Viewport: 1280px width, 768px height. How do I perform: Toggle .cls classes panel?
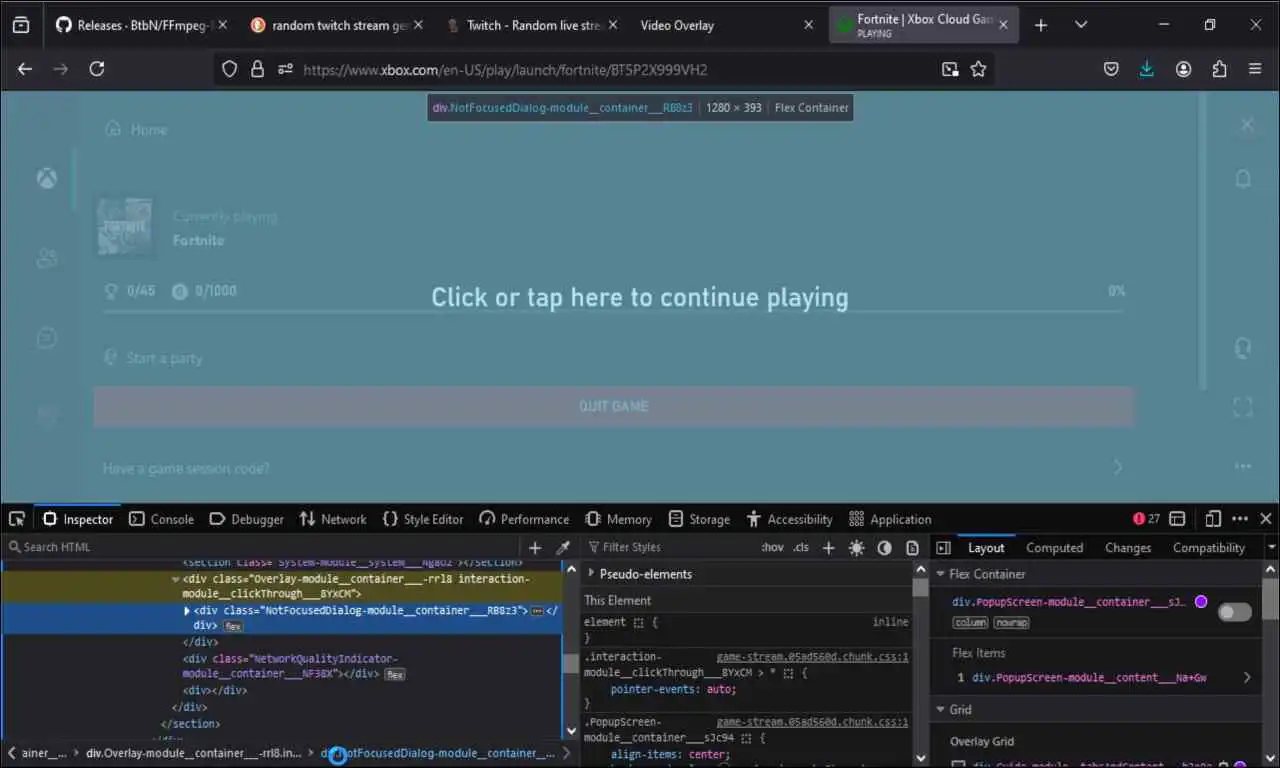801,547
